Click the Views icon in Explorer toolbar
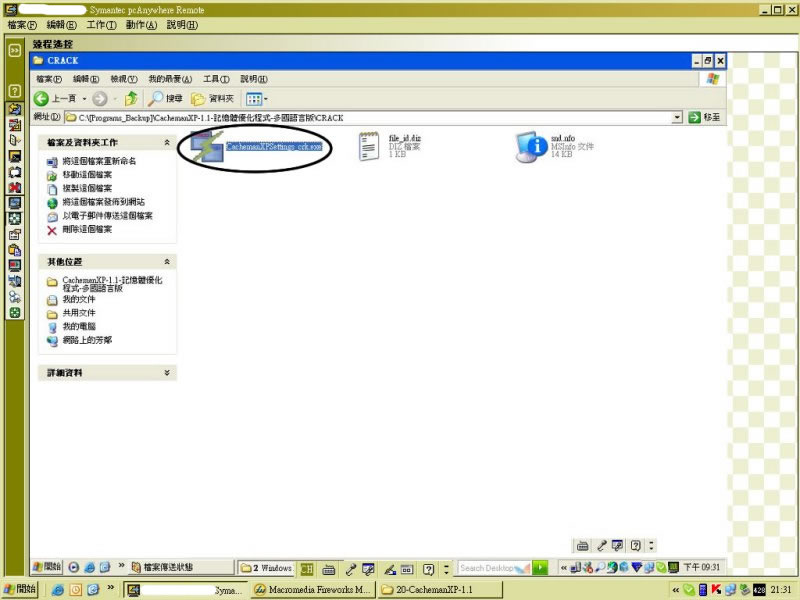The image size is (800, 600). tap(254, 98)
